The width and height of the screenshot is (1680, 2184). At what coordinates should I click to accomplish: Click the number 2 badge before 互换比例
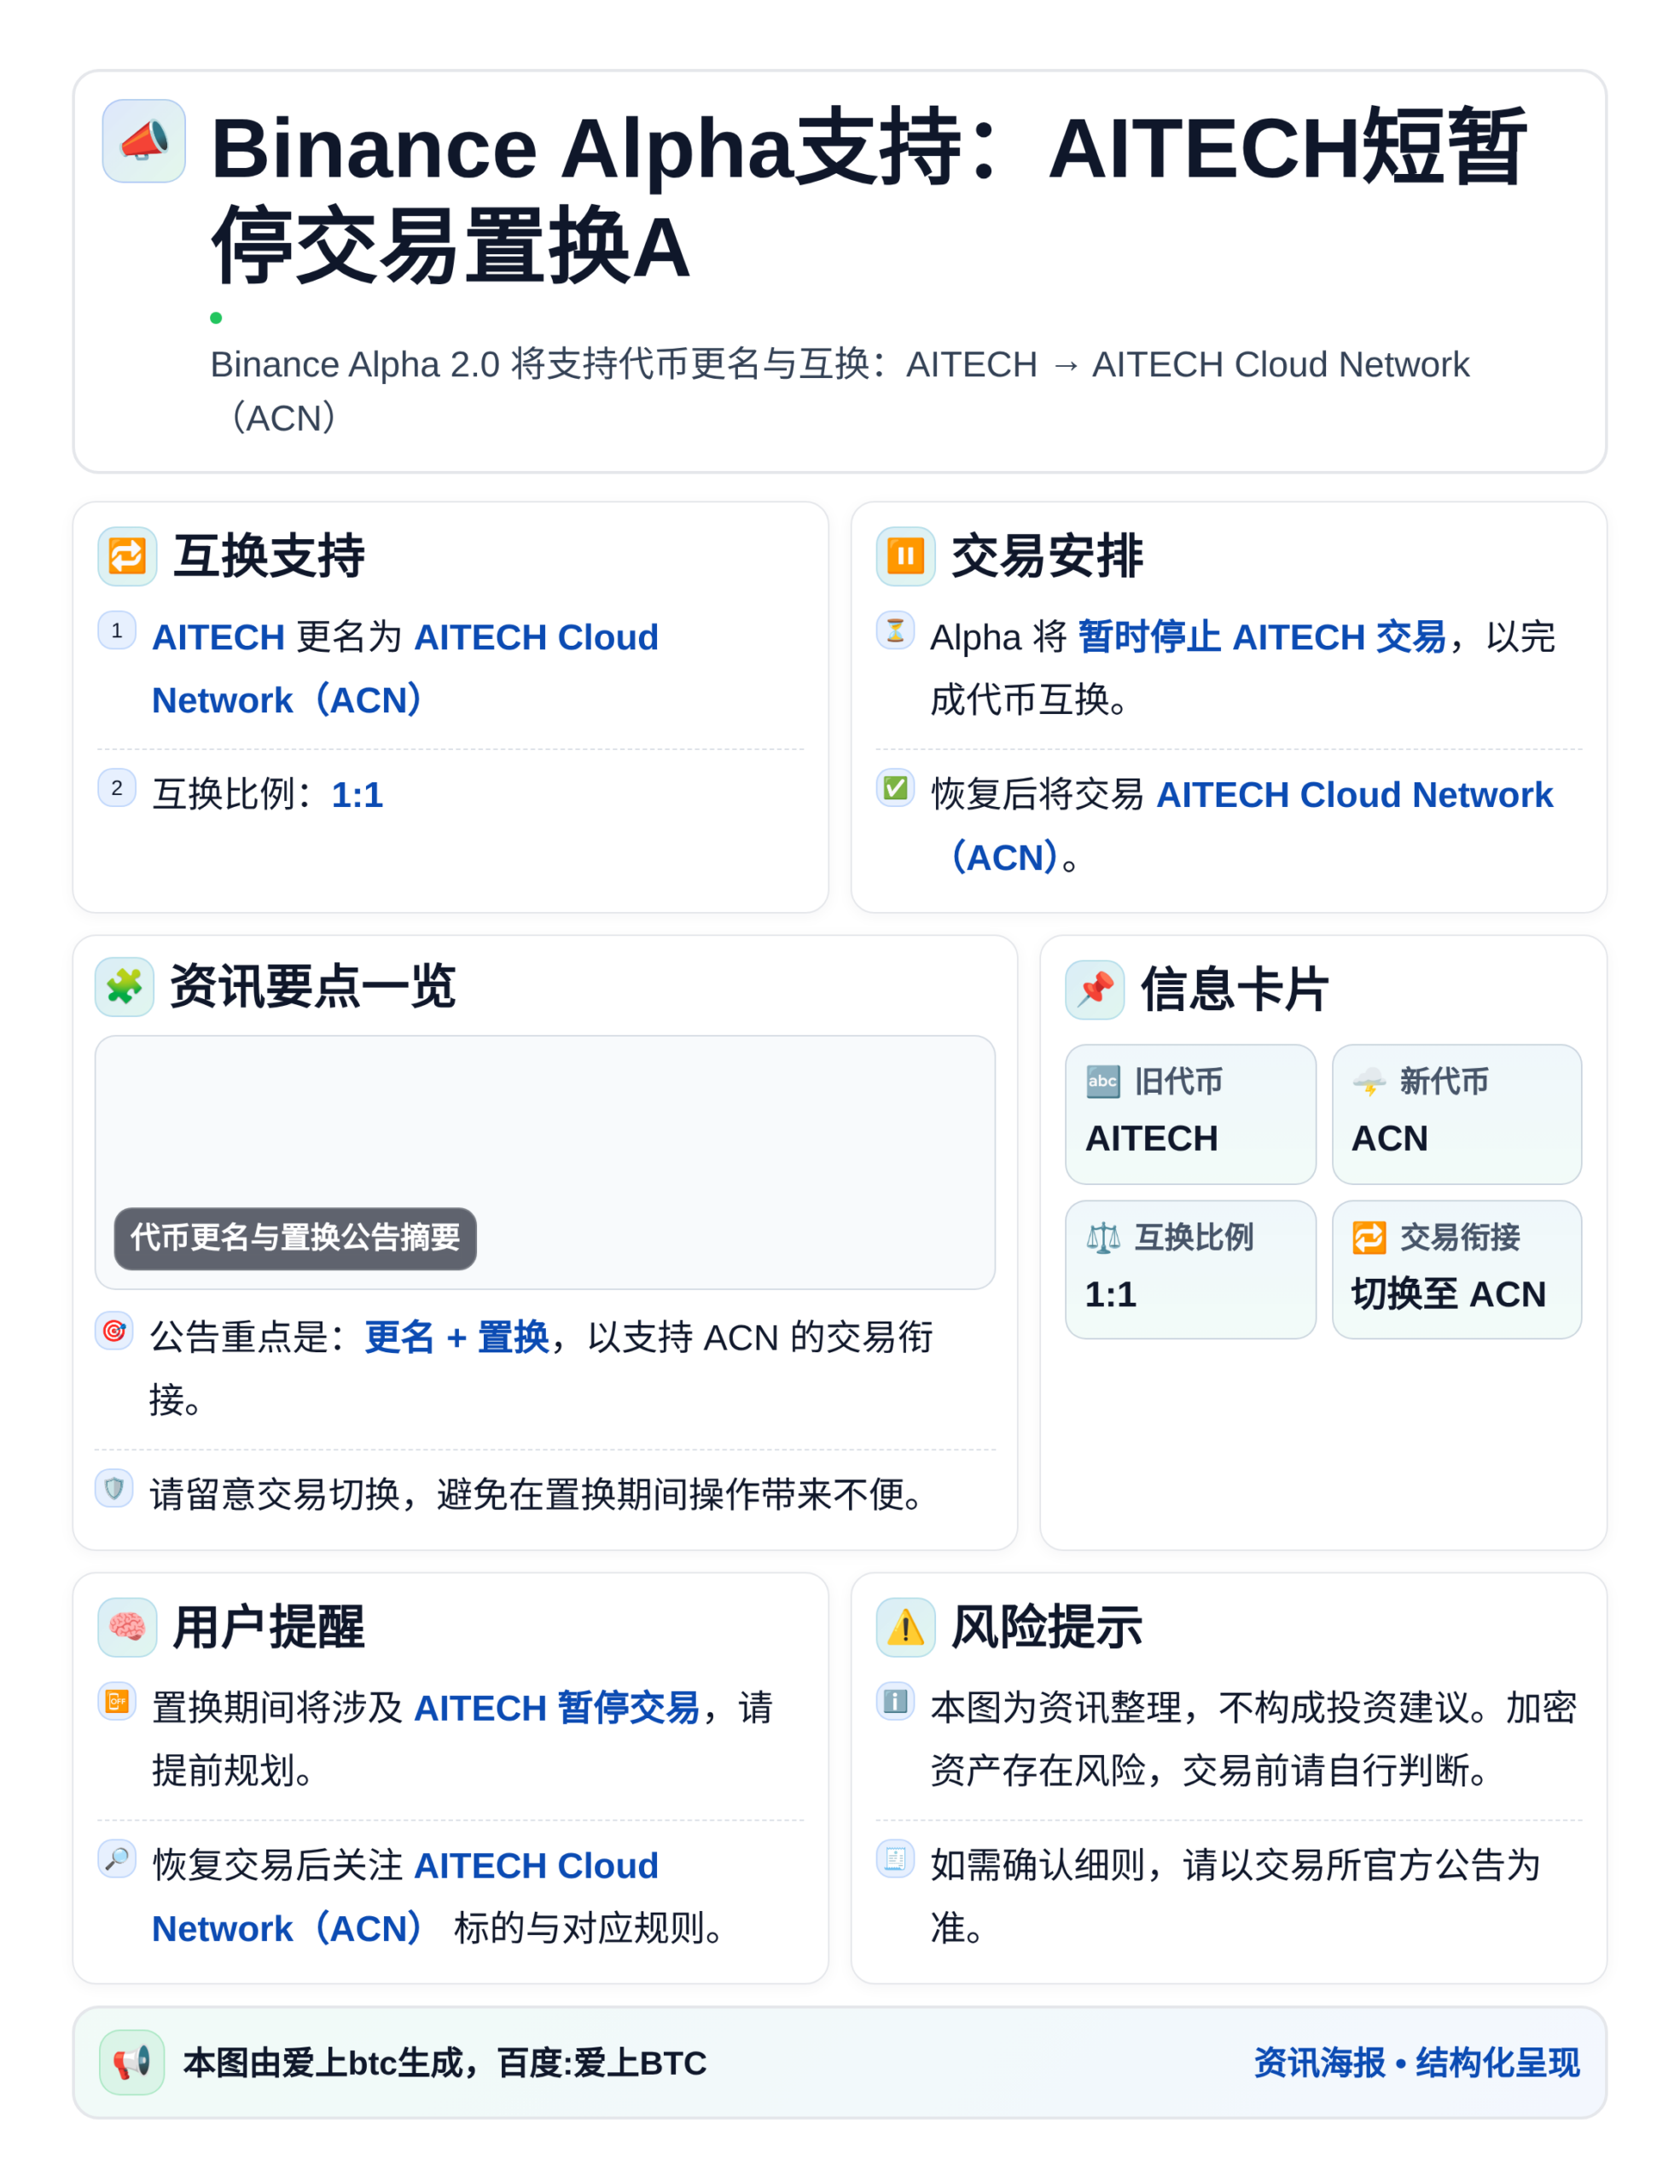(117, 788)
